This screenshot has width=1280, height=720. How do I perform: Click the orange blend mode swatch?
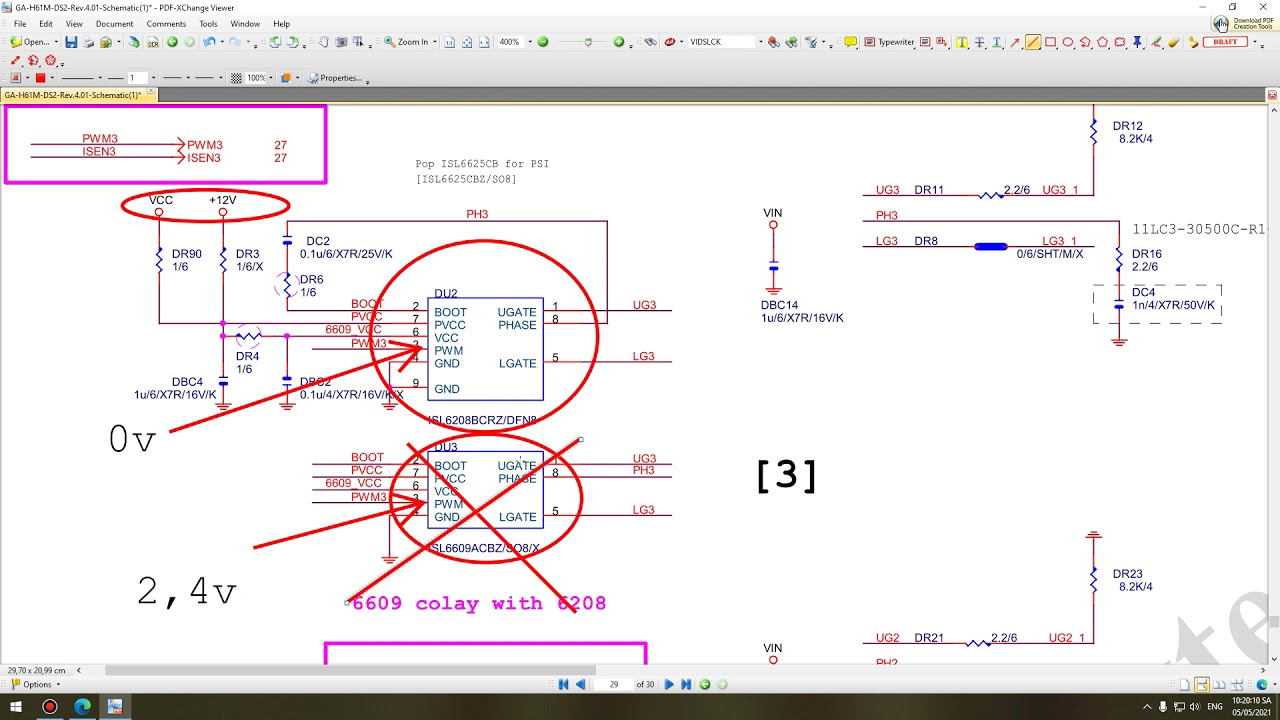click(286, 78)
